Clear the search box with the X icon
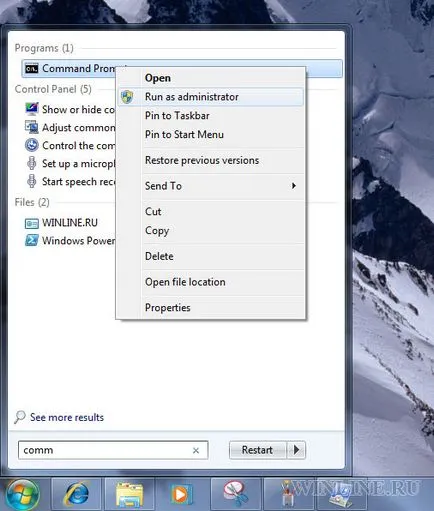 pos(196,450)
